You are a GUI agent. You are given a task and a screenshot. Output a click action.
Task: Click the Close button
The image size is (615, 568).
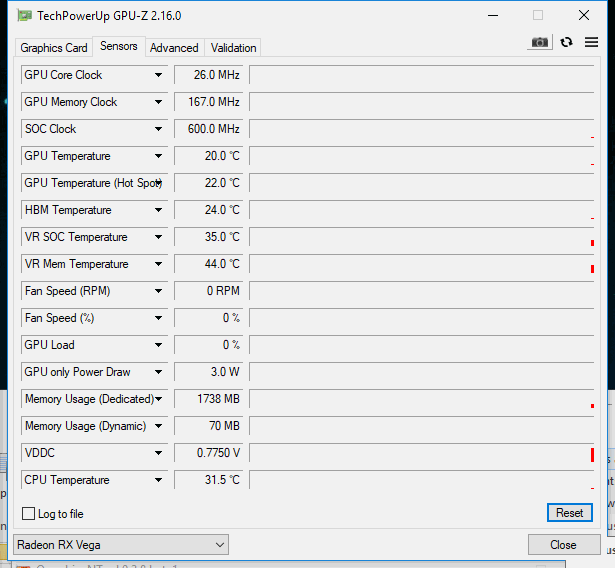[x=564, y=544]
